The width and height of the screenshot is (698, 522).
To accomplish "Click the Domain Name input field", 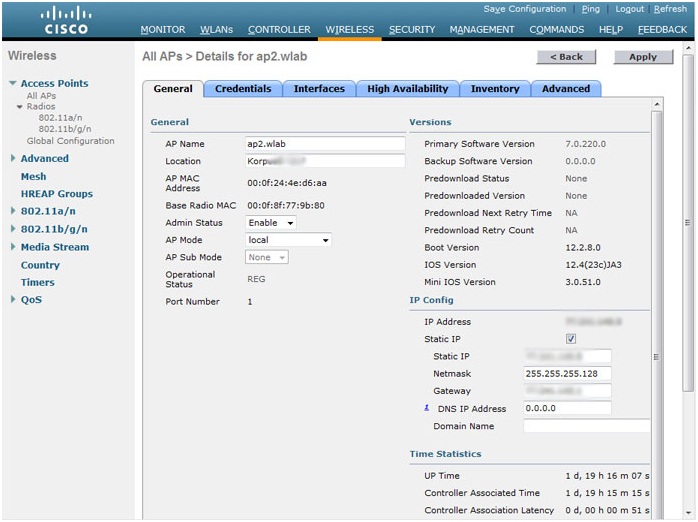I will (x=587, y=426).
